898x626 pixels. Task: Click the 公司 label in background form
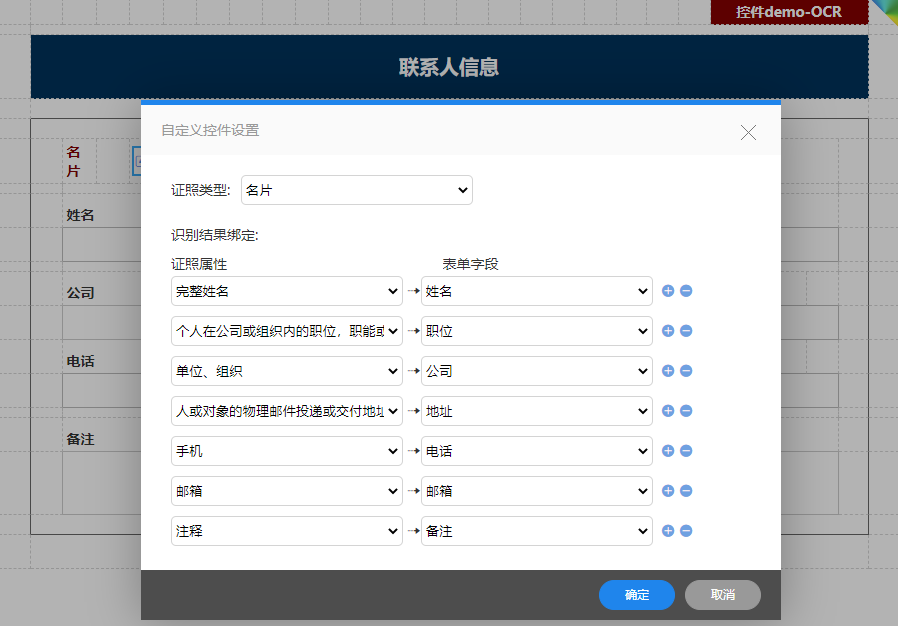pyautogui.click(x=80, y=293)
